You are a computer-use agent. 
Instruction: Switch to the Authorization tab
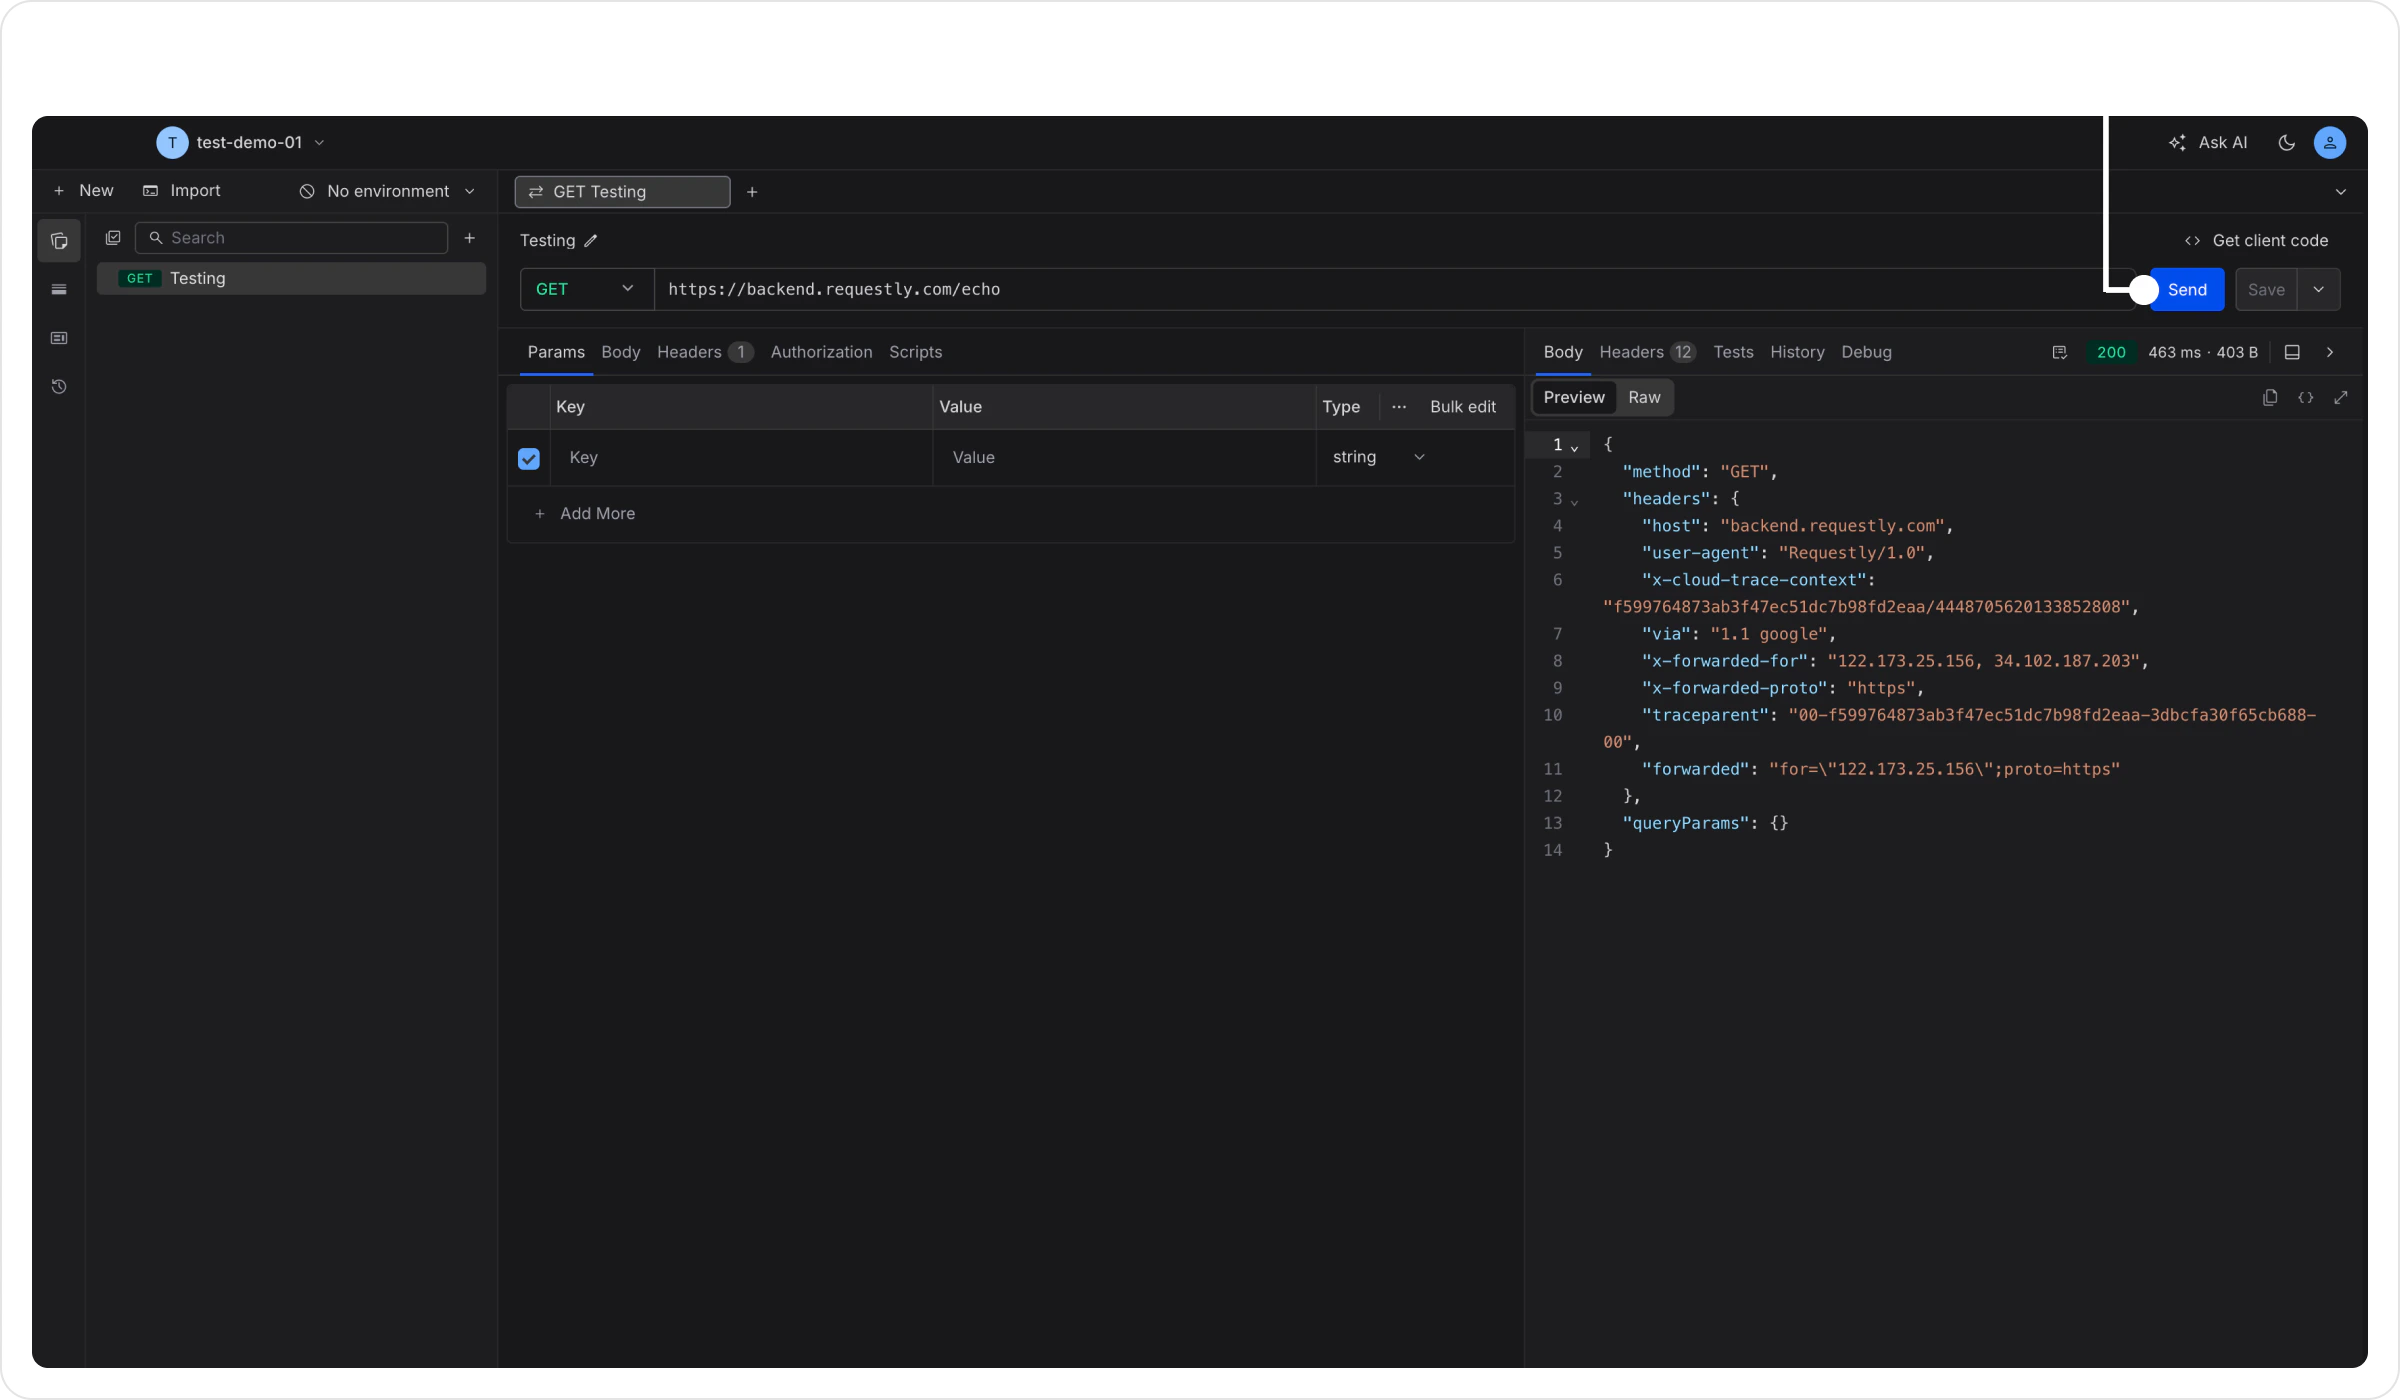(820, 352)
